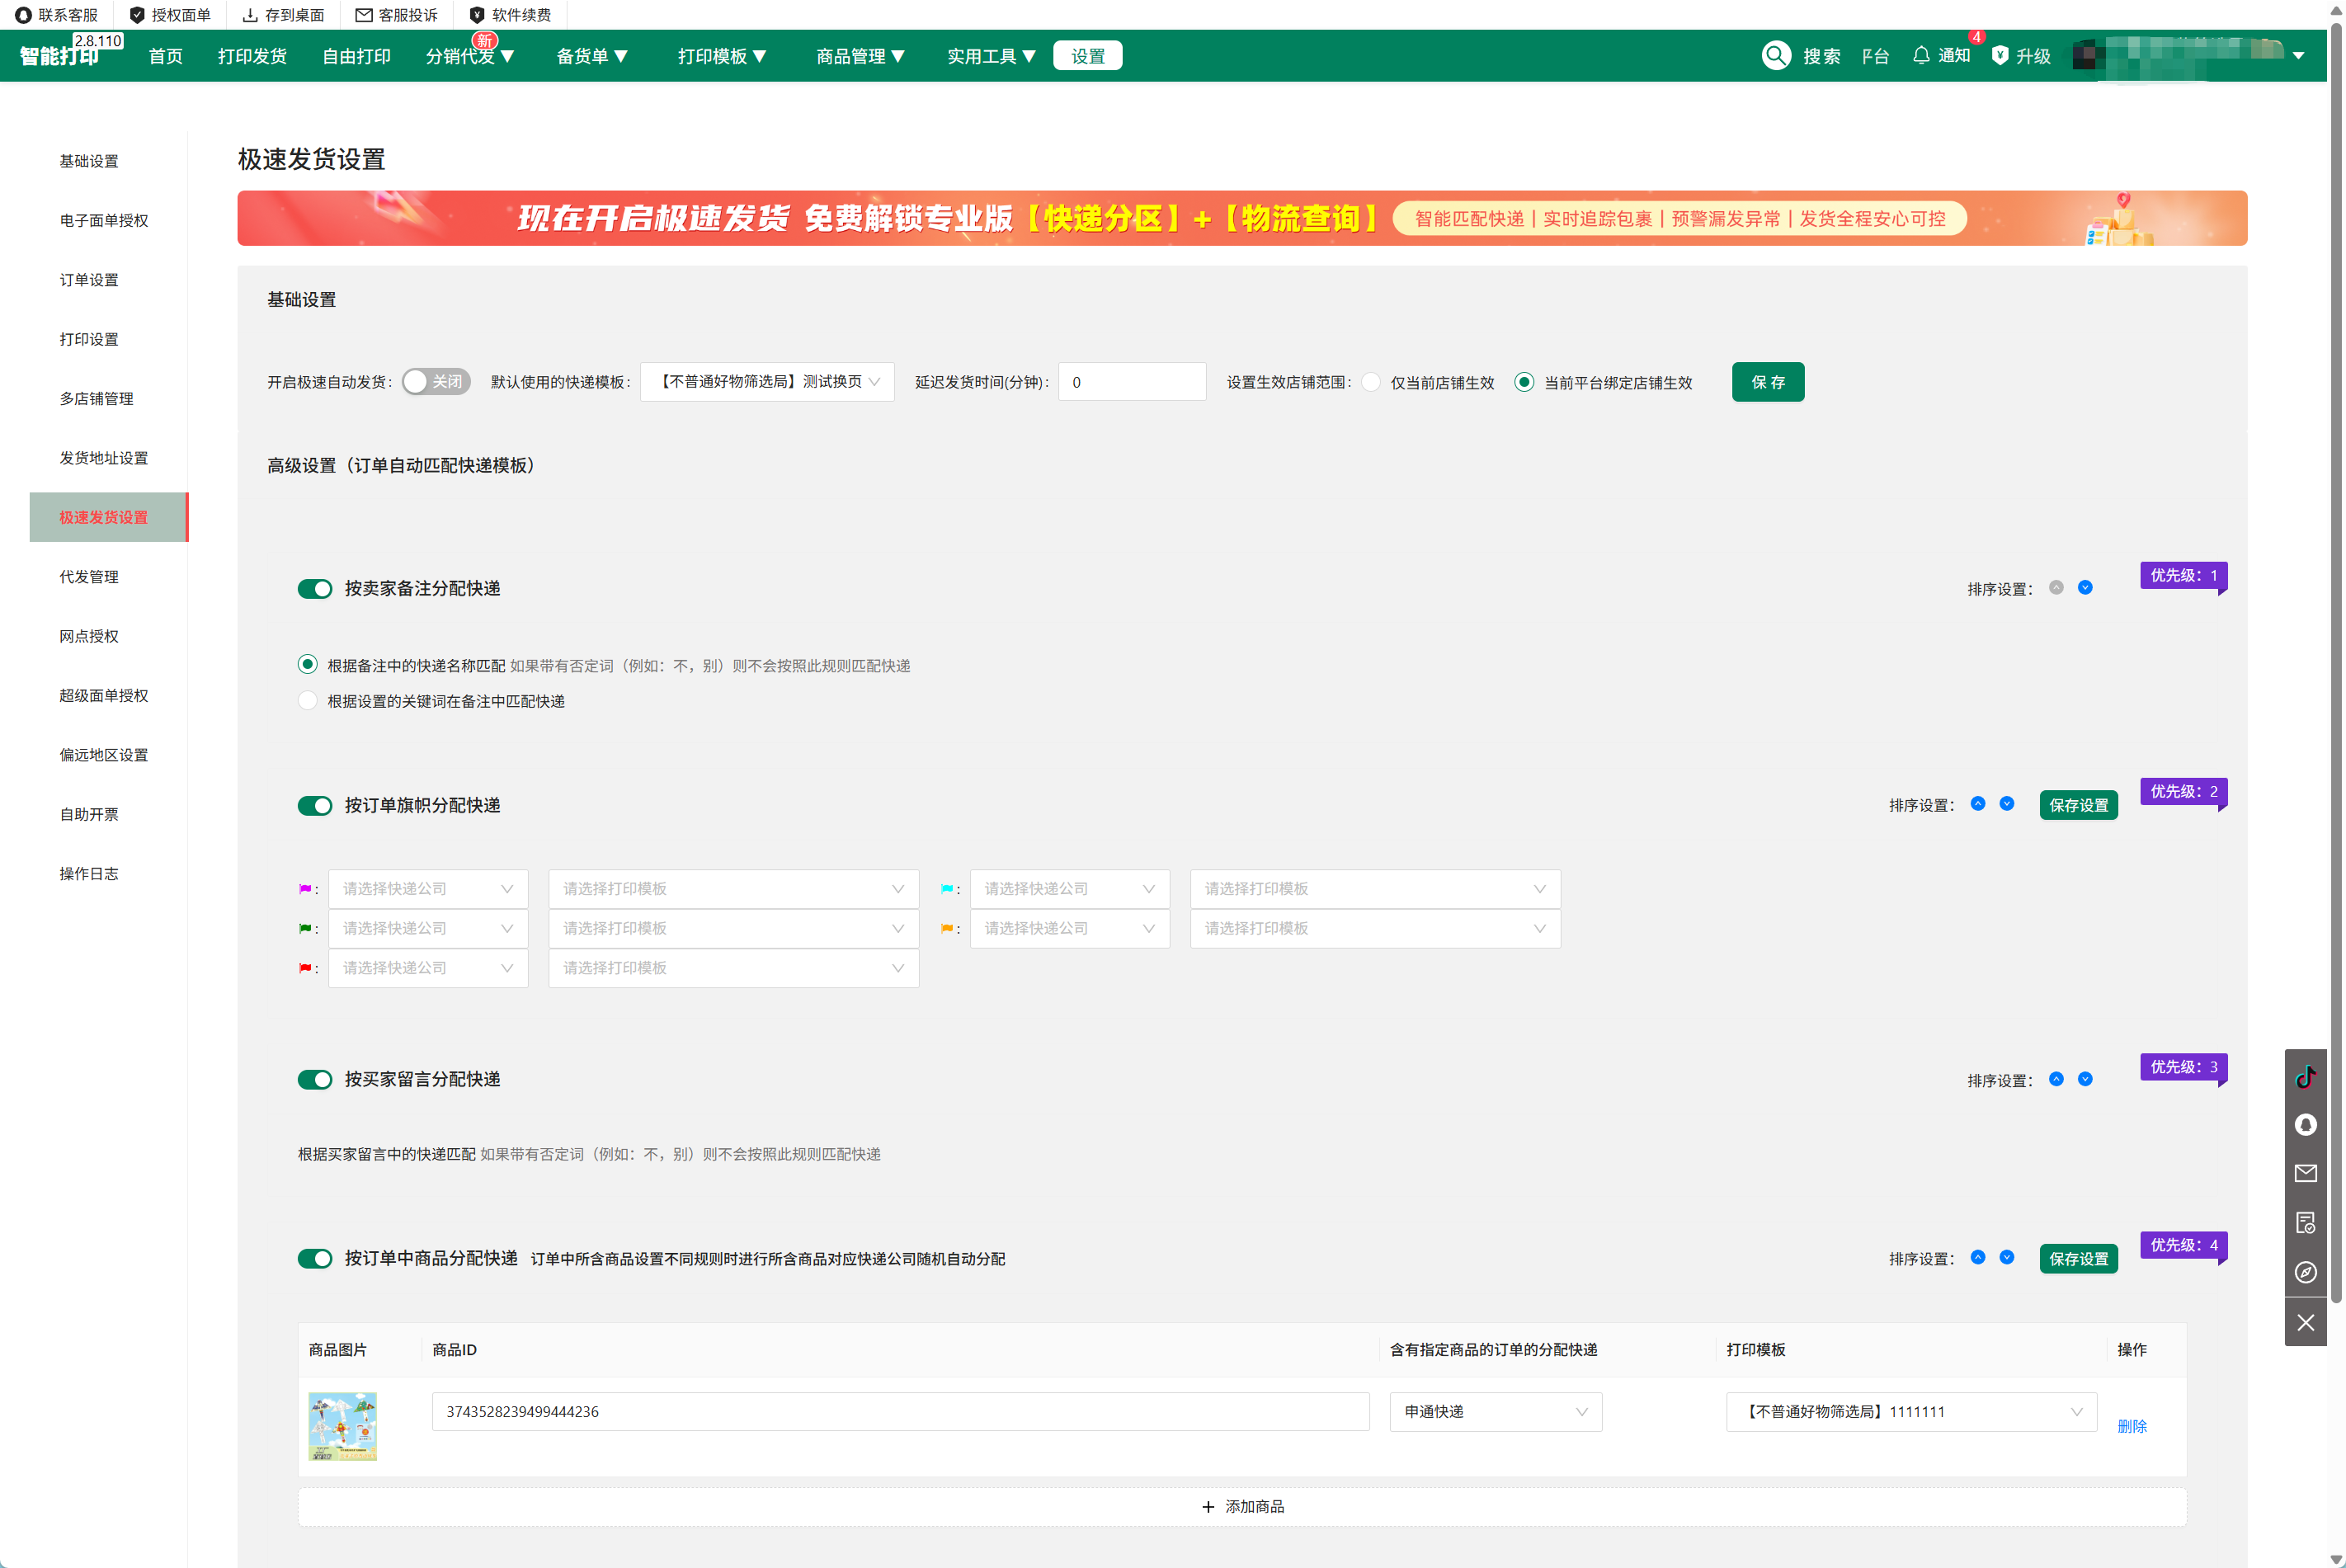Click the 存到桌面 download icon
Image resolution: width=2346 pixels, height=1568 pixels.
coord(251,15)
